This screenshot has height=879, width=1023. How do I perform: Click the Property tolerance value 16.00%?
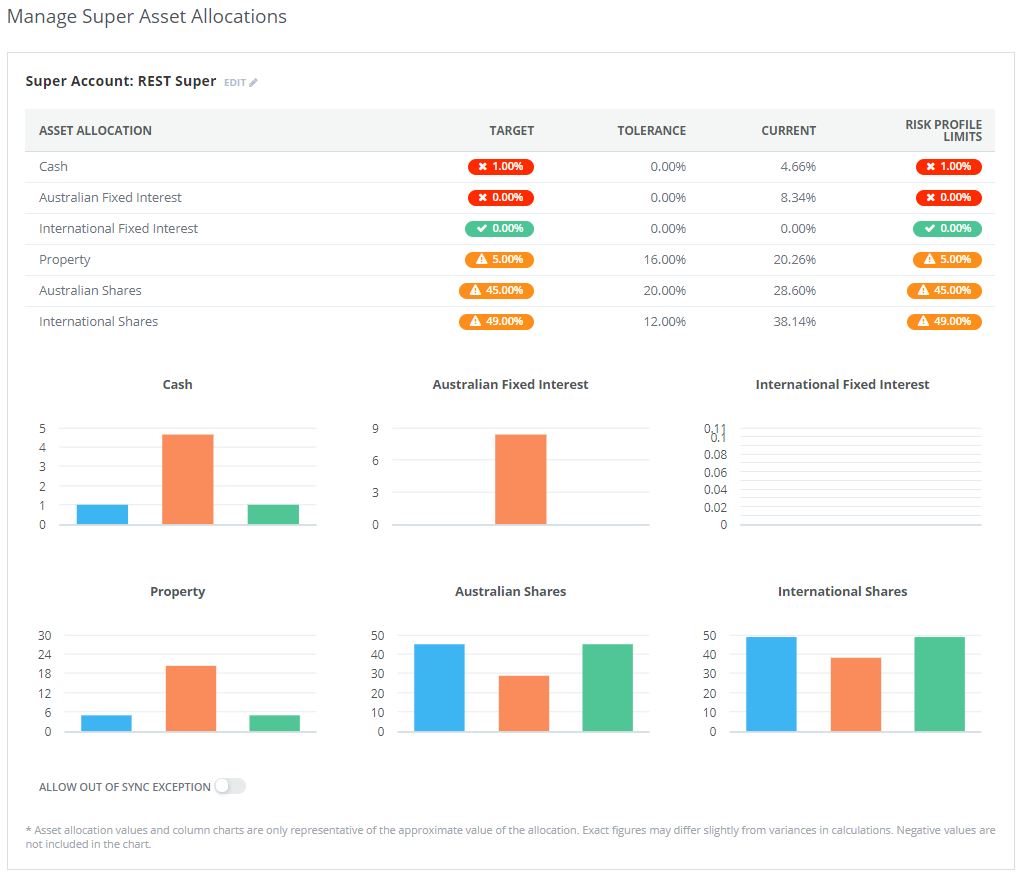tap(667, 260)
